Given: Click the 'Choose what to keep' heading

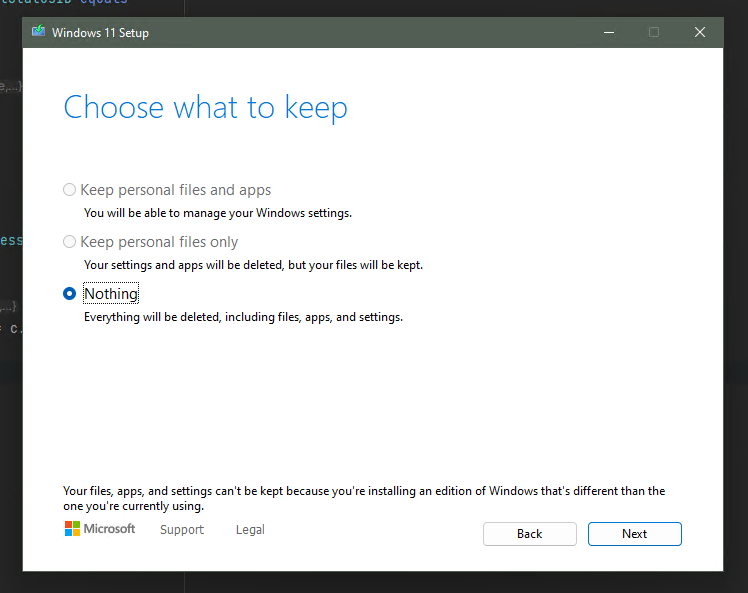Looking at the screenshot, I should [x=206, y=108].
